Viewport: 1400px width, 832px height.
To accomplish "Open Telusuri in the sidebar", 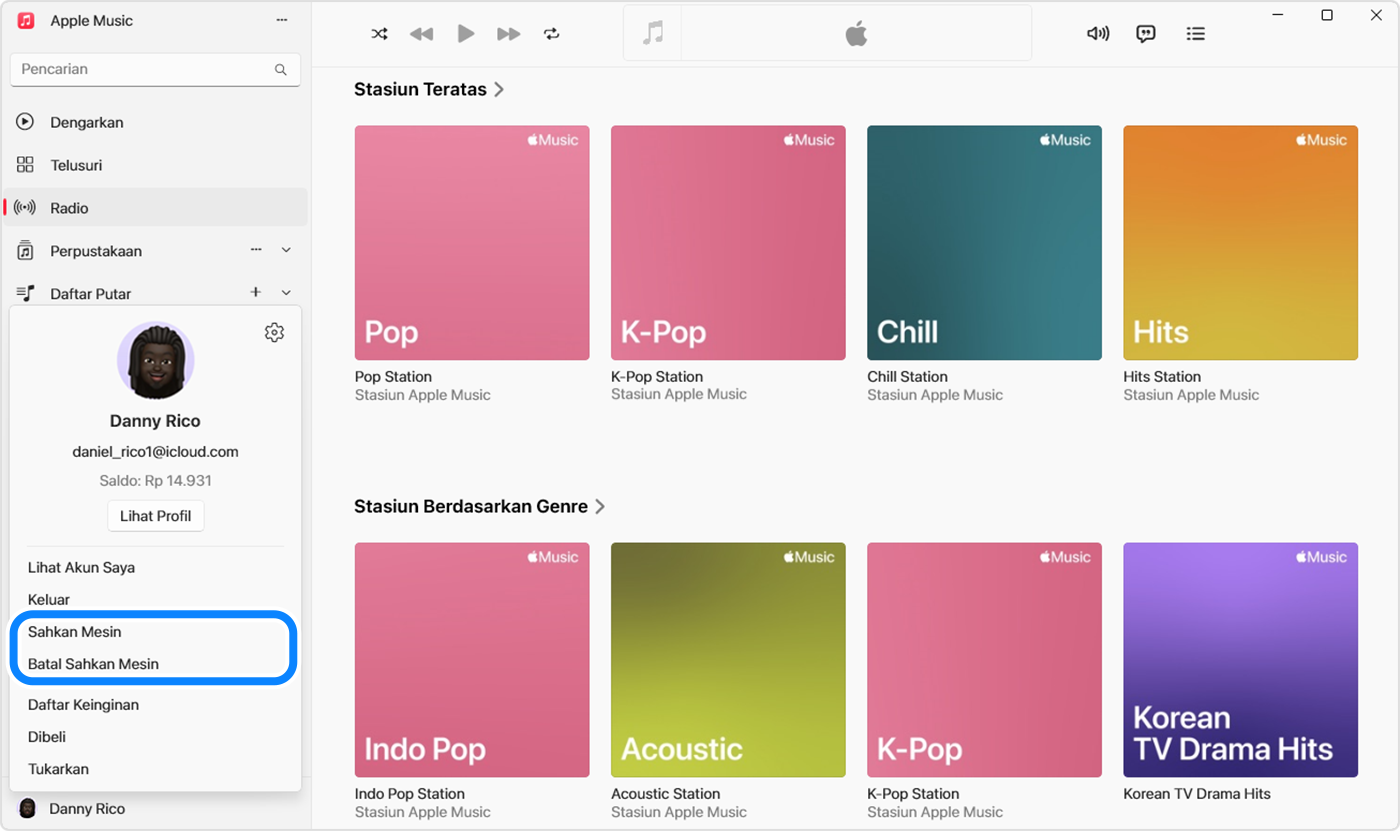I will point(155,165).
